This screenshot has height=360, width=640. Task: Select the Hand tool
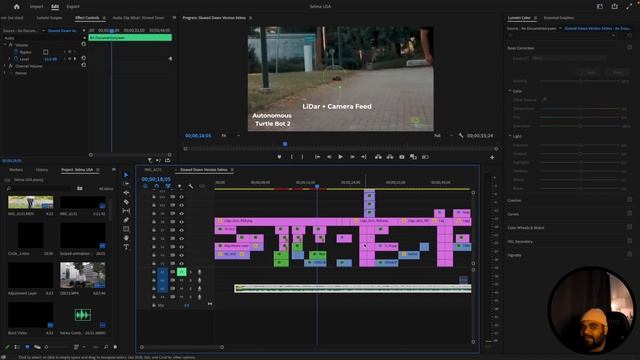tap(126, 238)
